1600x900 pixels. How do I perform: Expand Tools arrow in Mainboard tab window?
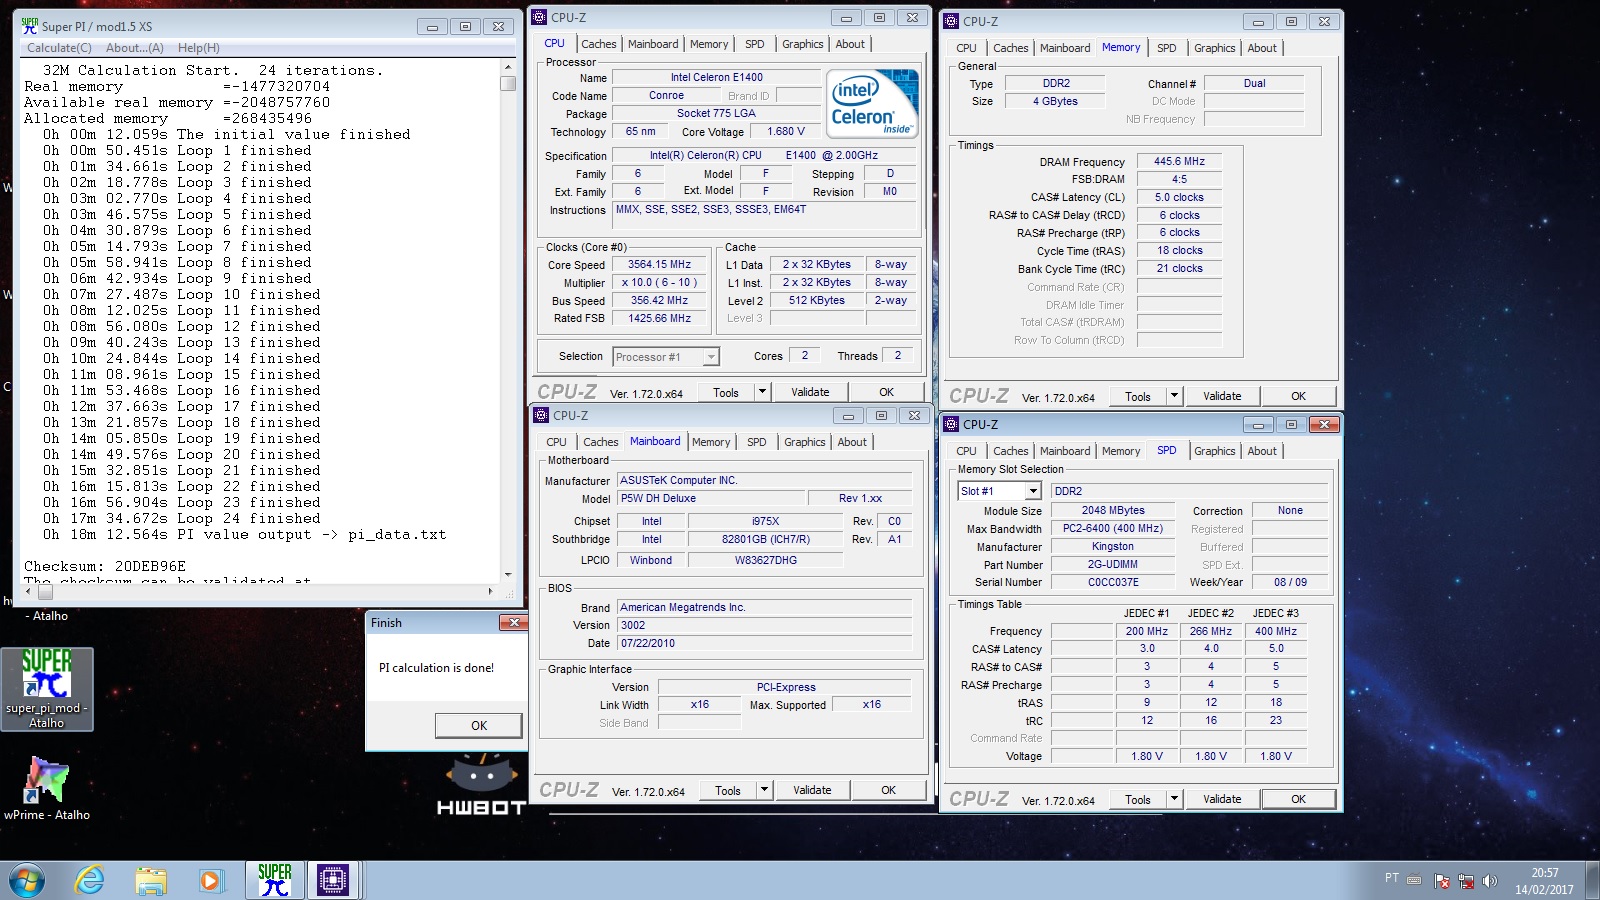click(x=764, y=790)
